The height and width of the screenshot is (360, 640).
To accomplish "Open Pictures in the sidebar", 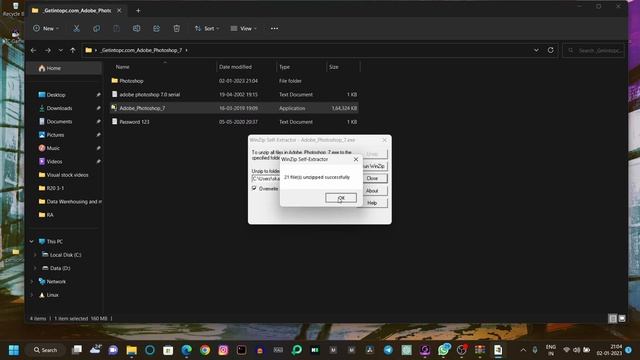I will coord(55,135).
